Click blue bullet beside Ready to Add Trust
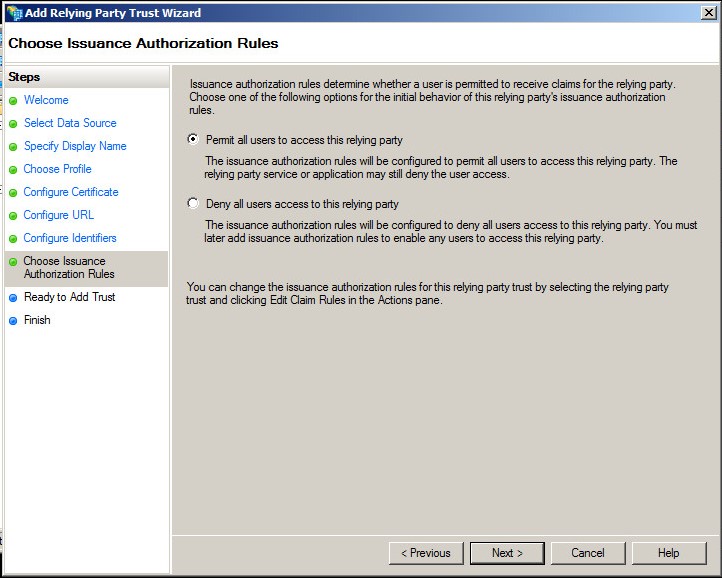 pyautogui.click(x=13, y=298)
